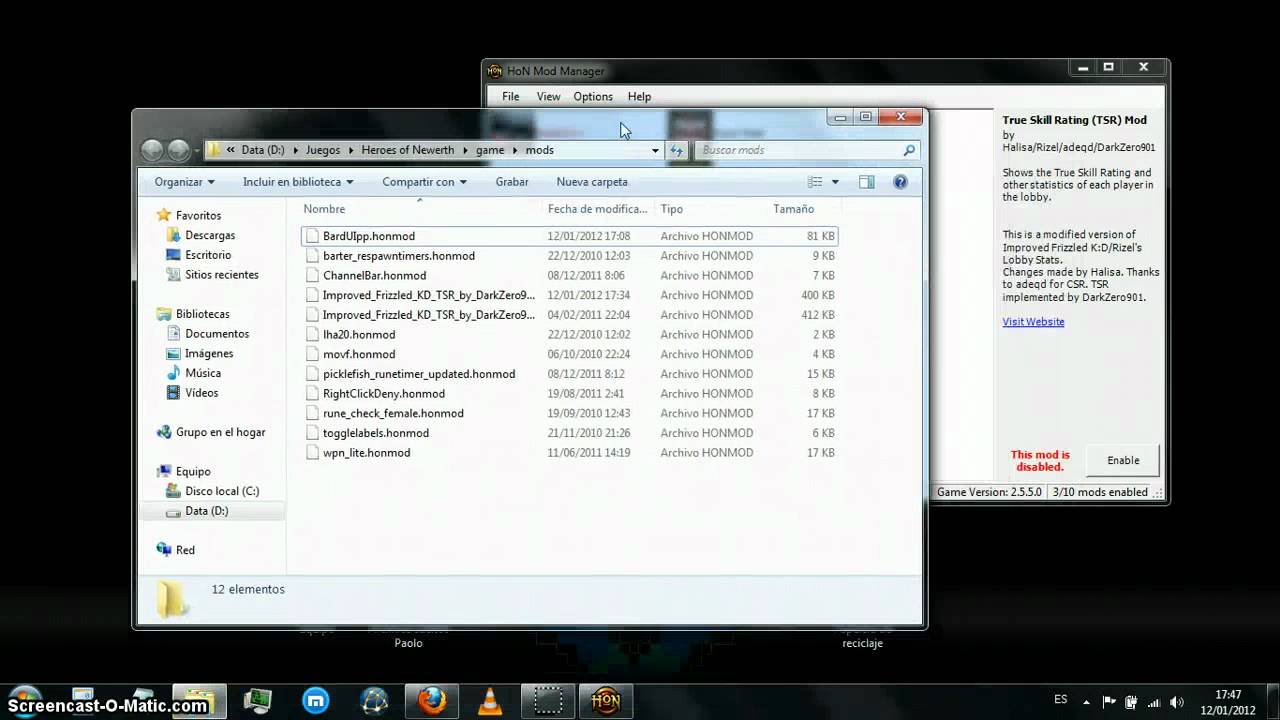The height and width of the screenshot is (720, 1280).
Task: Select BardUIpp.honmod file
Action: (569, 236)
